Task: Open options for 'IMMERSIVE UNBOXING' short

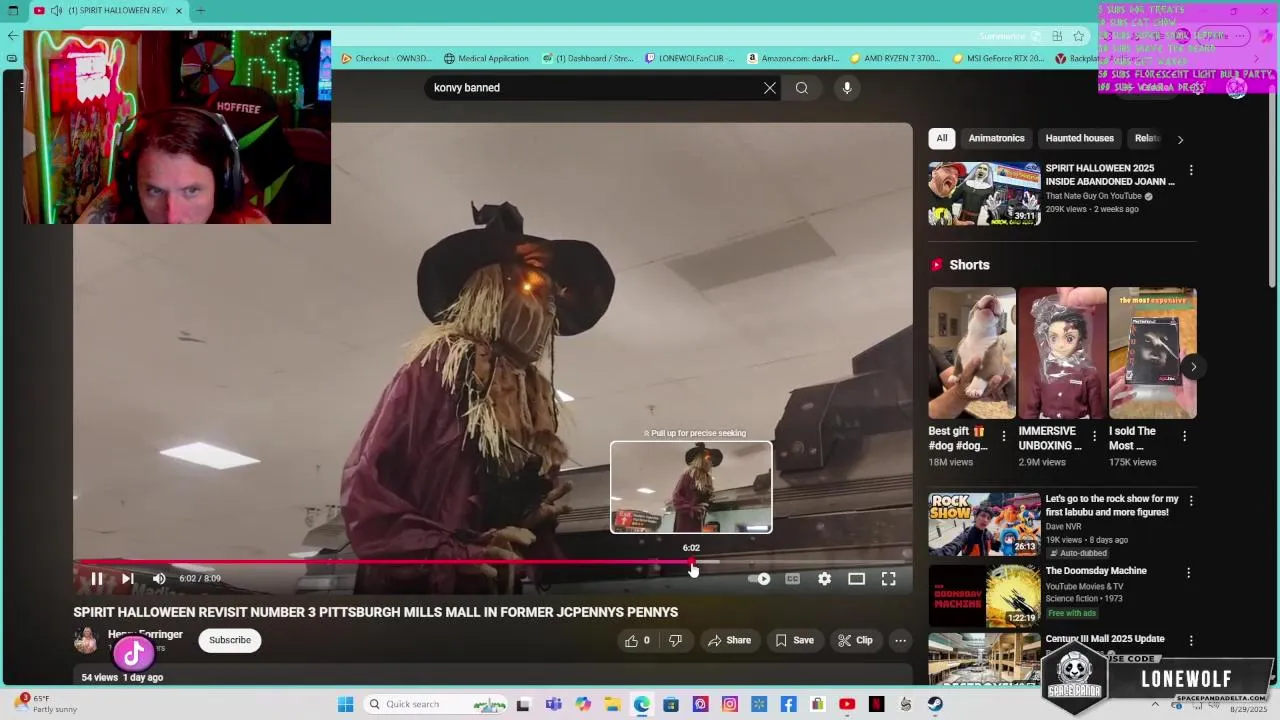Action: click(x=1094, y=436)
